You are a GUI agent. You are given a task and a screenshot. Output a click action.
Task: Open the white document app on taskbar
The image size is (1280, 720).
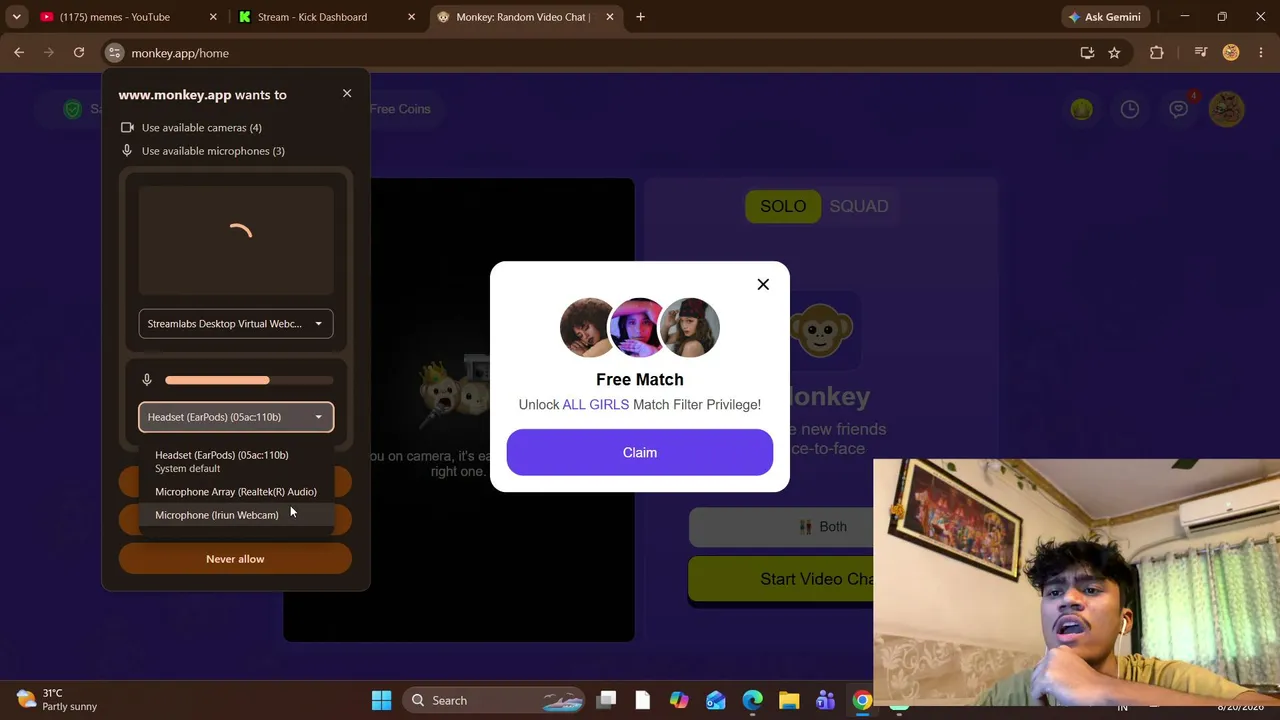tap(643, 701)
